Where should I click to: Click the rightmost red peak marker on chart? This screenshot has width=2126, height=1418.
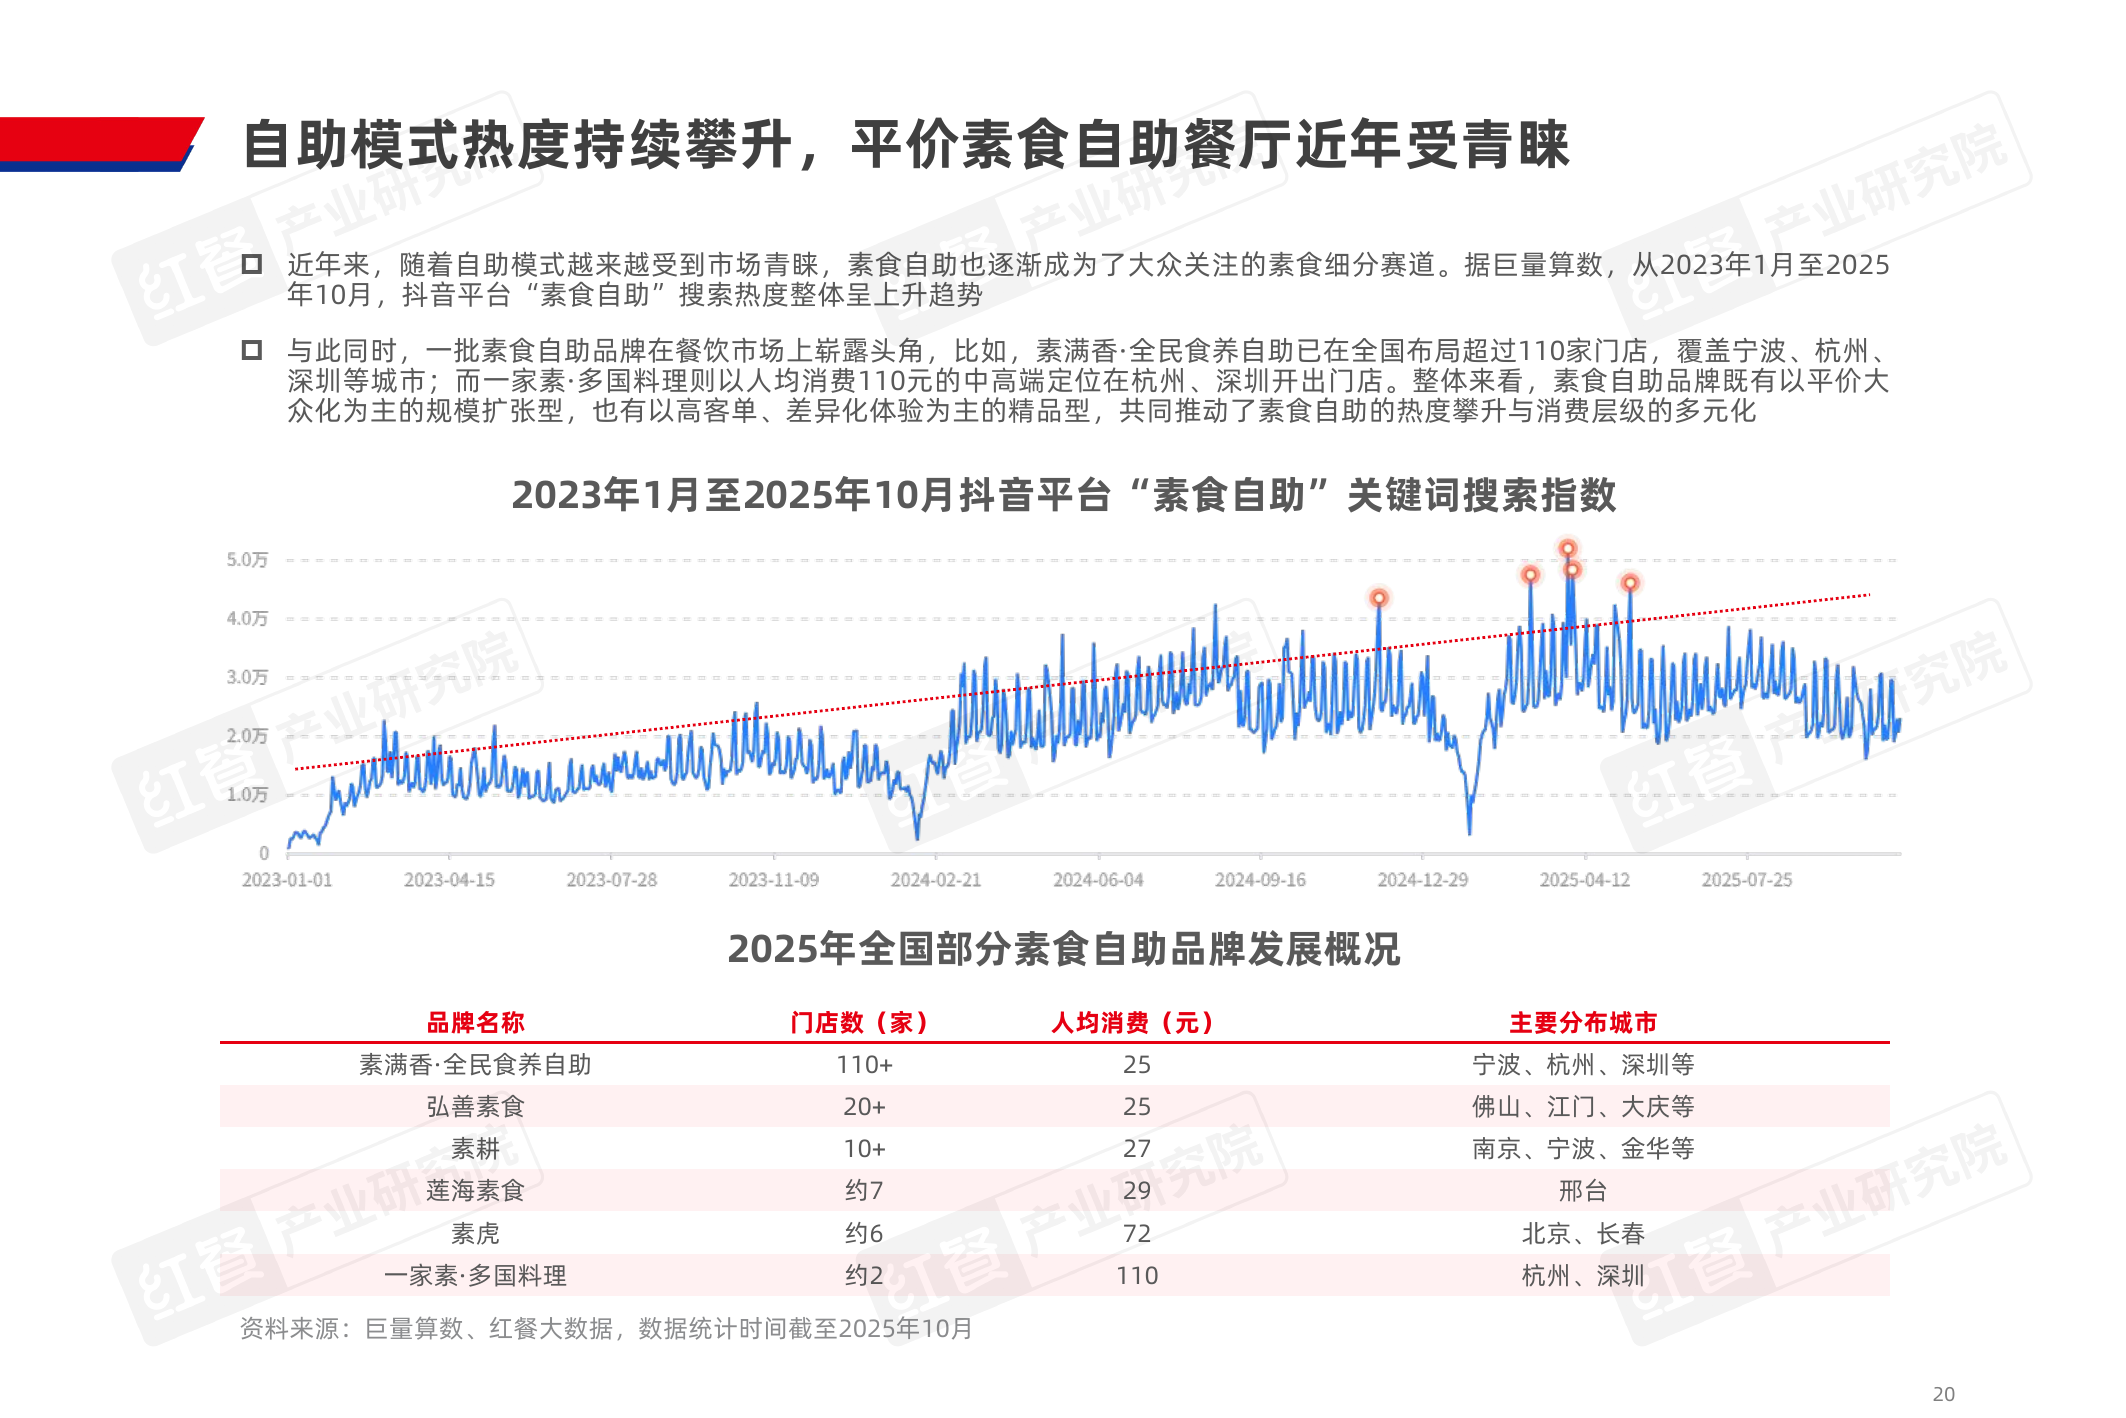[1630, 582]
